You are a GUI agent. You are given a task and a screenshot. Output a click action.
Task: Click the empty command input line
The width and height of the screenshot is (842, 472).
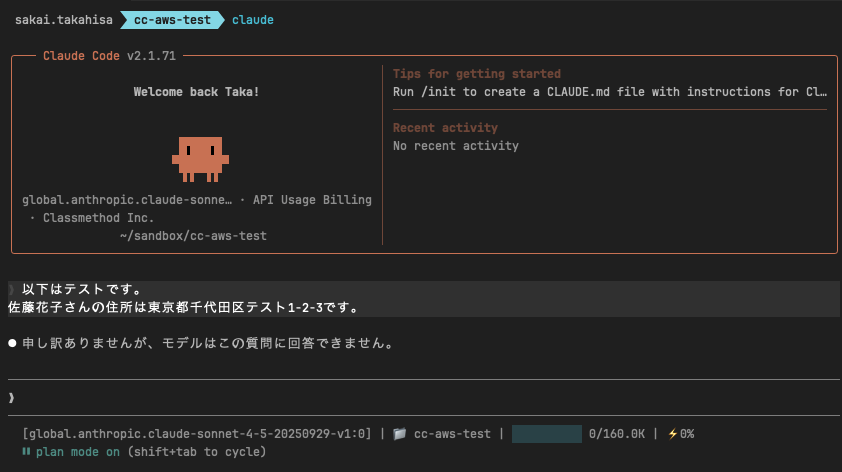click(420, 398)
